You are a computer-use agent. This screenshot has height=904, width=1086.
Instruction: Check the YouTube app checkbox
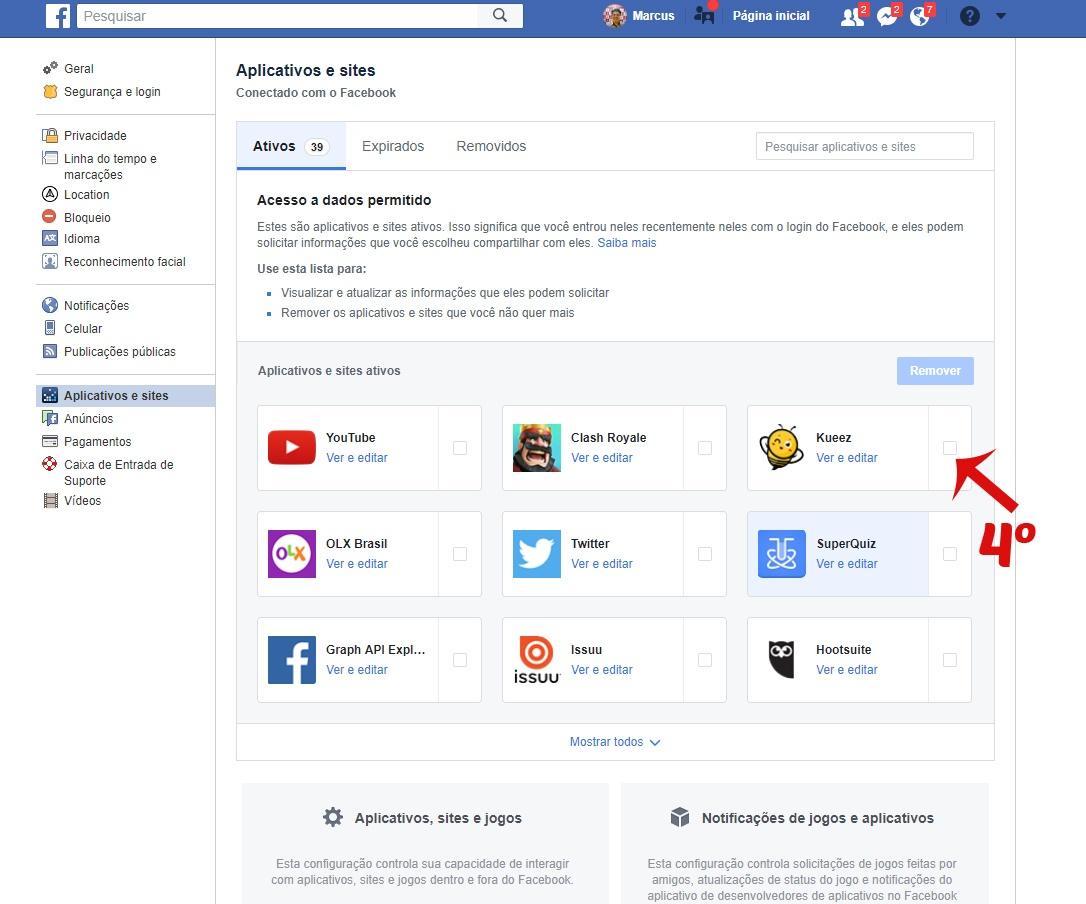click(x=460, y=448)
